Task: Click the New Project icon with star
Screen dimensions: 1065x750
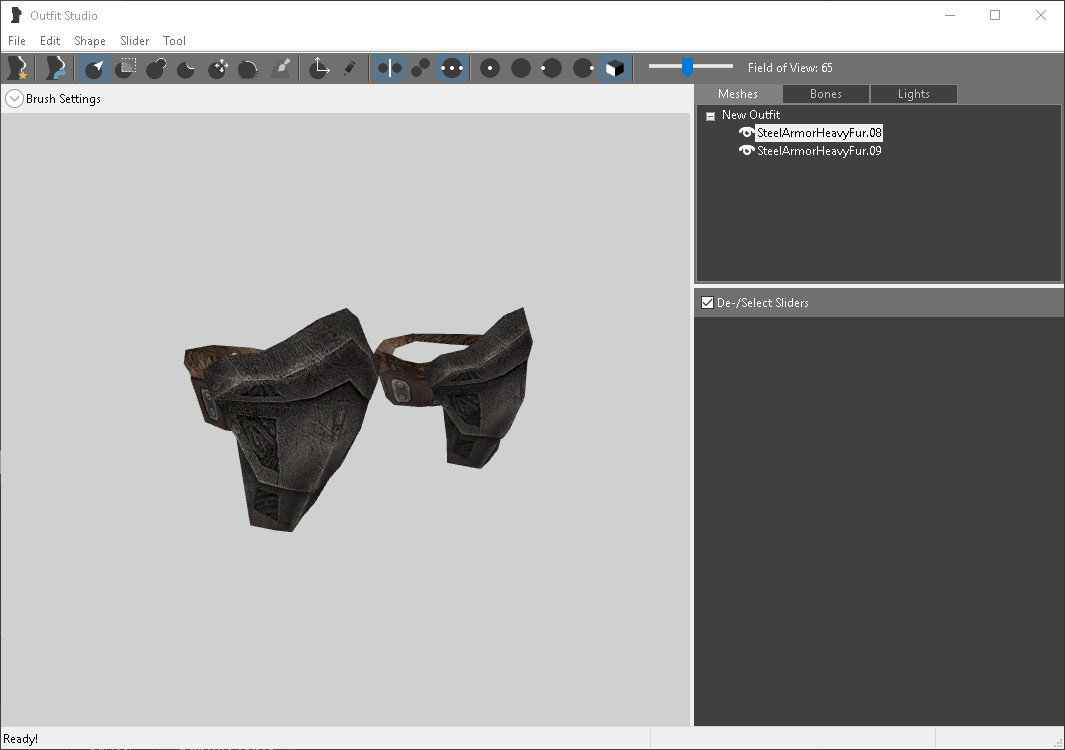Action: [18, 68]
